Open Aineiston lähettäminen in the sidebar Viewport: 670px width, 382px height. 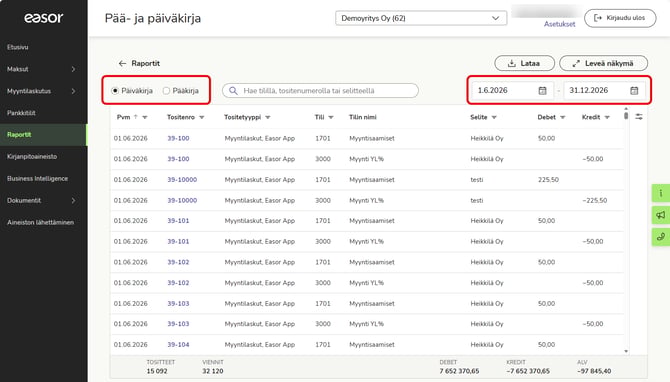click(40, 222)
